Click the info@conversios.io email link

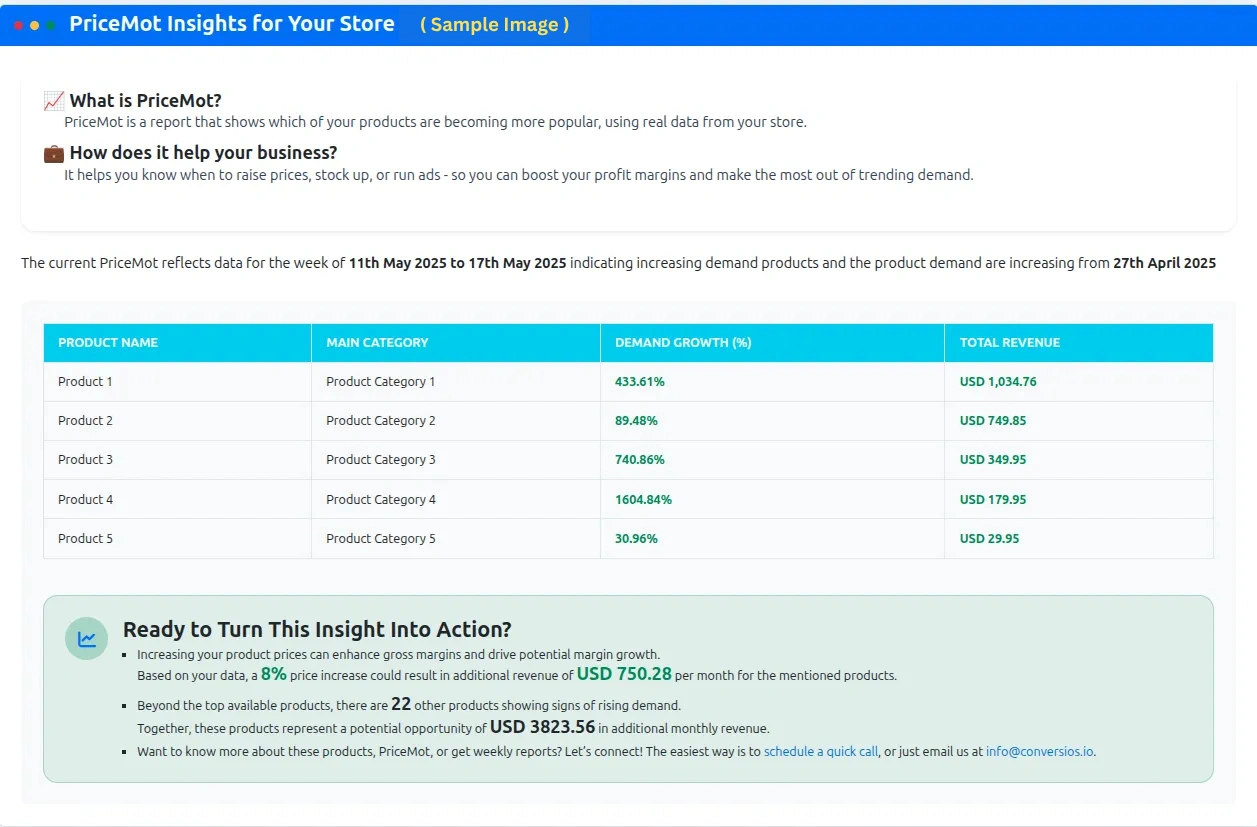pyautogui.click(x=1040, y=751)
